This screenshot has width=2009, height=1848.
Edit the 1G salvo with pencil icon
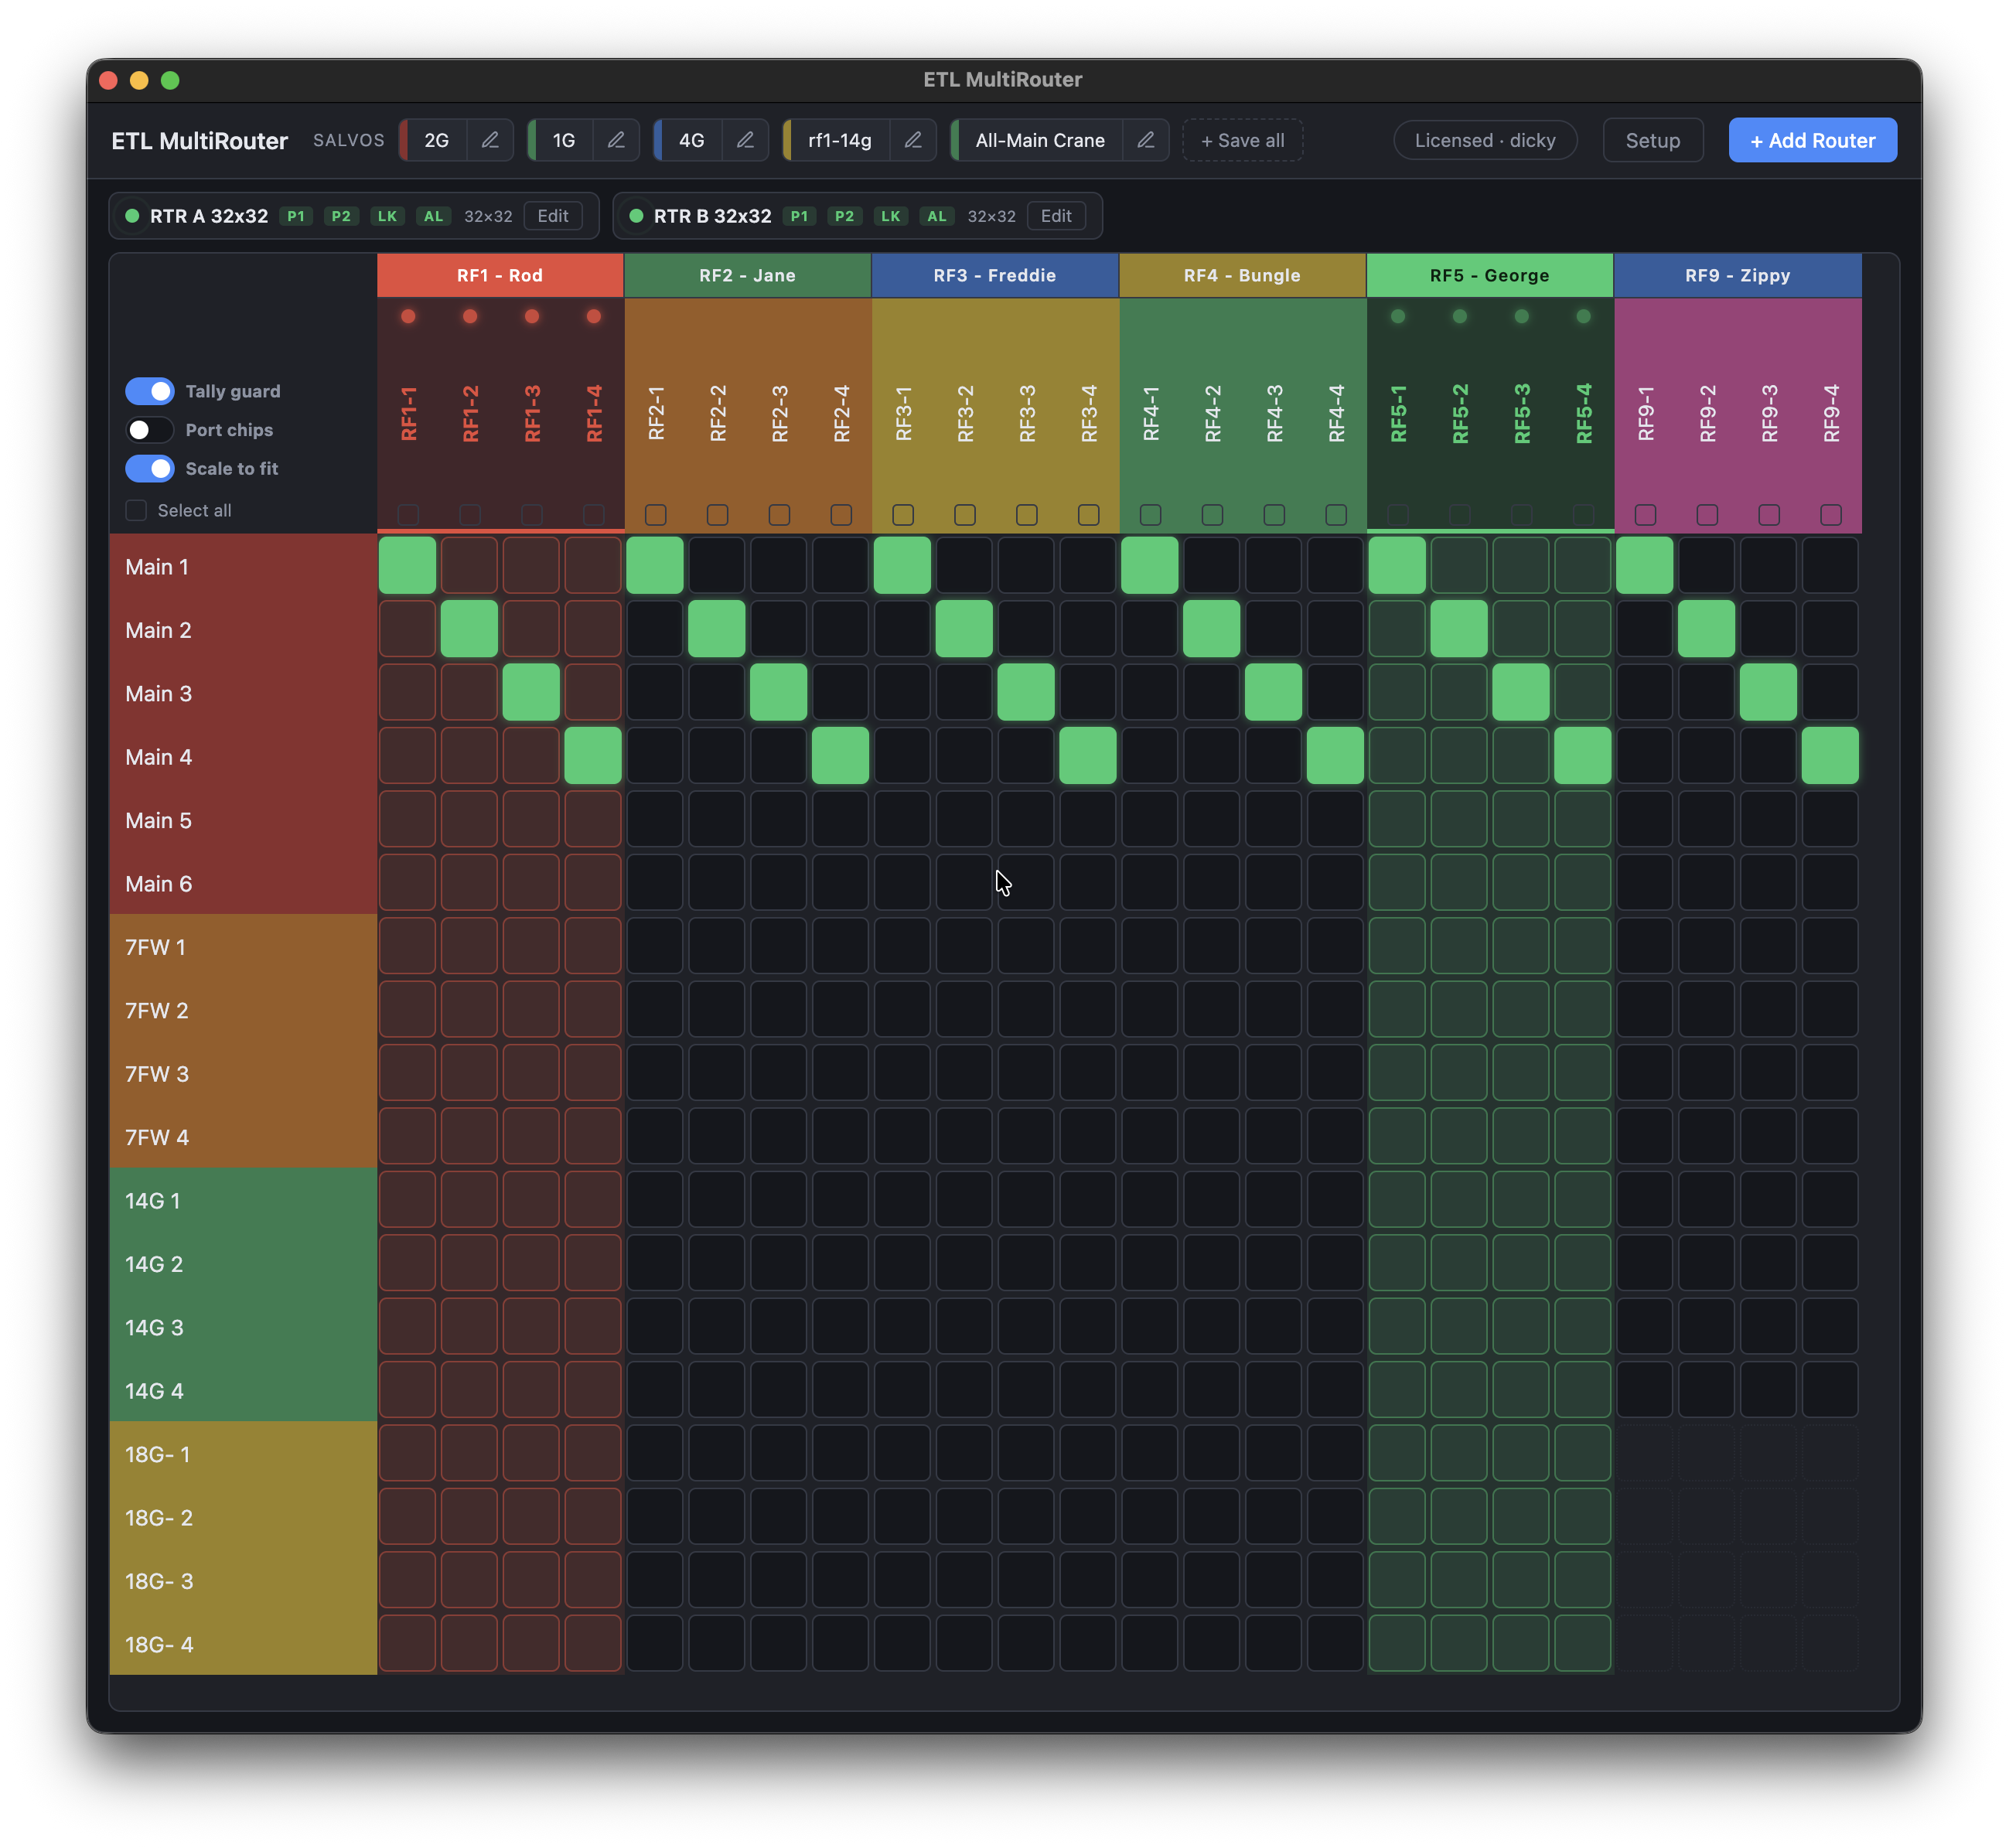pos(617,141)
